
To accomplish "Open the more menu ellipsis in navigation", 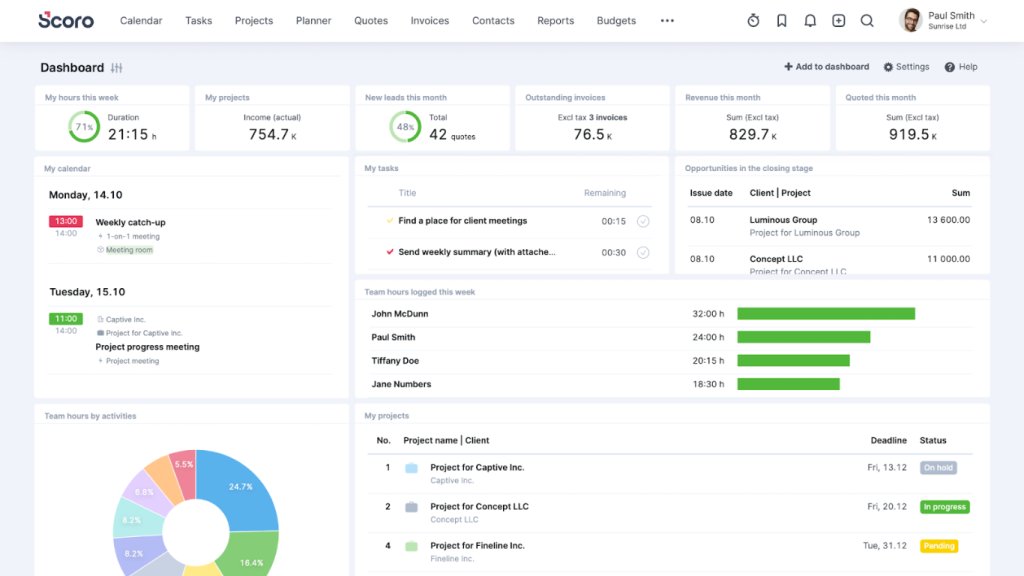I will point(667,21).
